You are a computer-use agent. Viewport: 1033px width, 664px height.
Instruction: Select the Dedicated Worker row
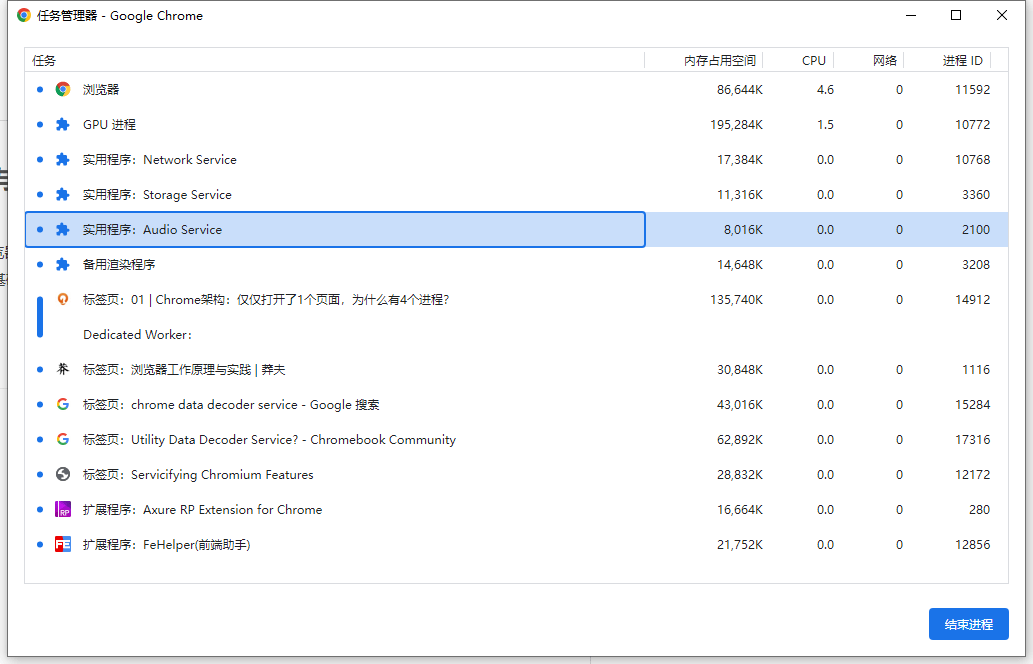pos(516,334)
